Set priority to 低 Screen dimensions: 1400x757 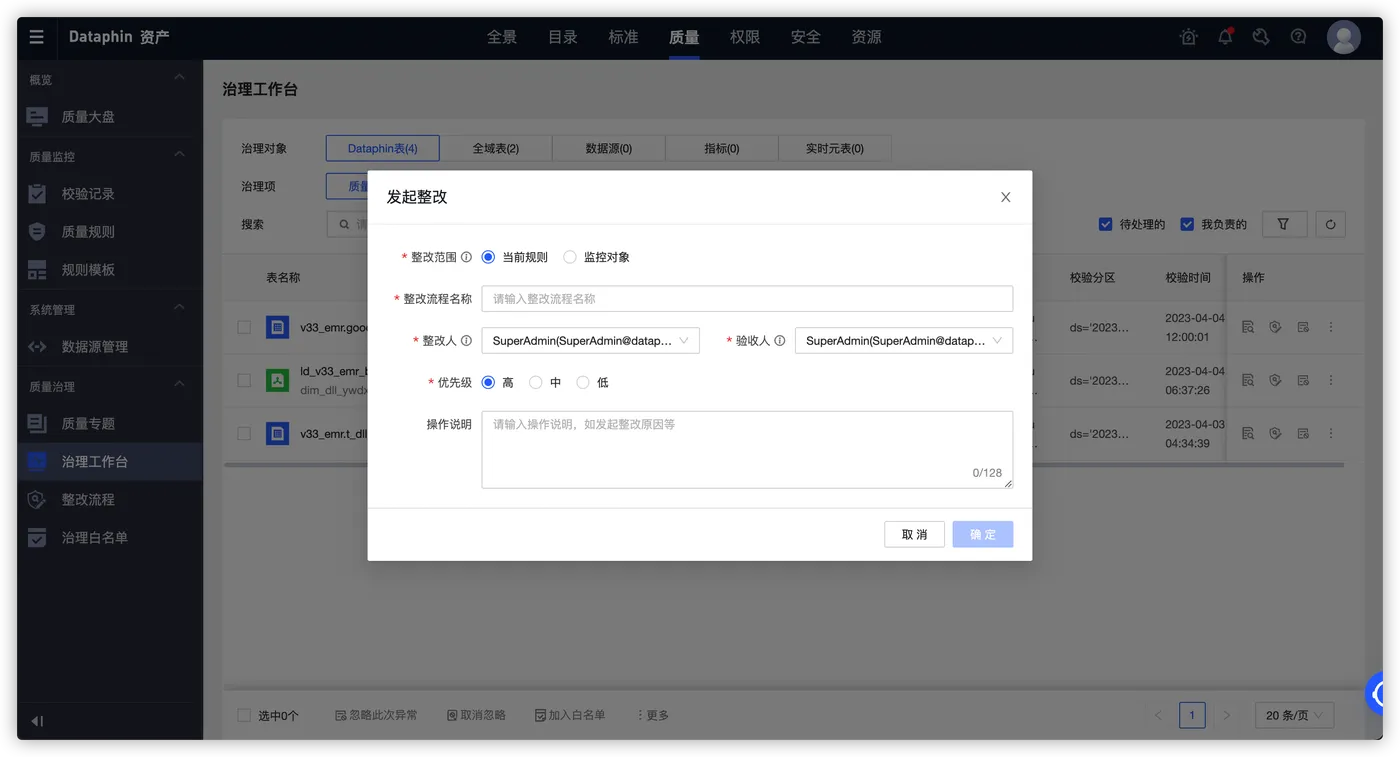(x=583, y=383)
